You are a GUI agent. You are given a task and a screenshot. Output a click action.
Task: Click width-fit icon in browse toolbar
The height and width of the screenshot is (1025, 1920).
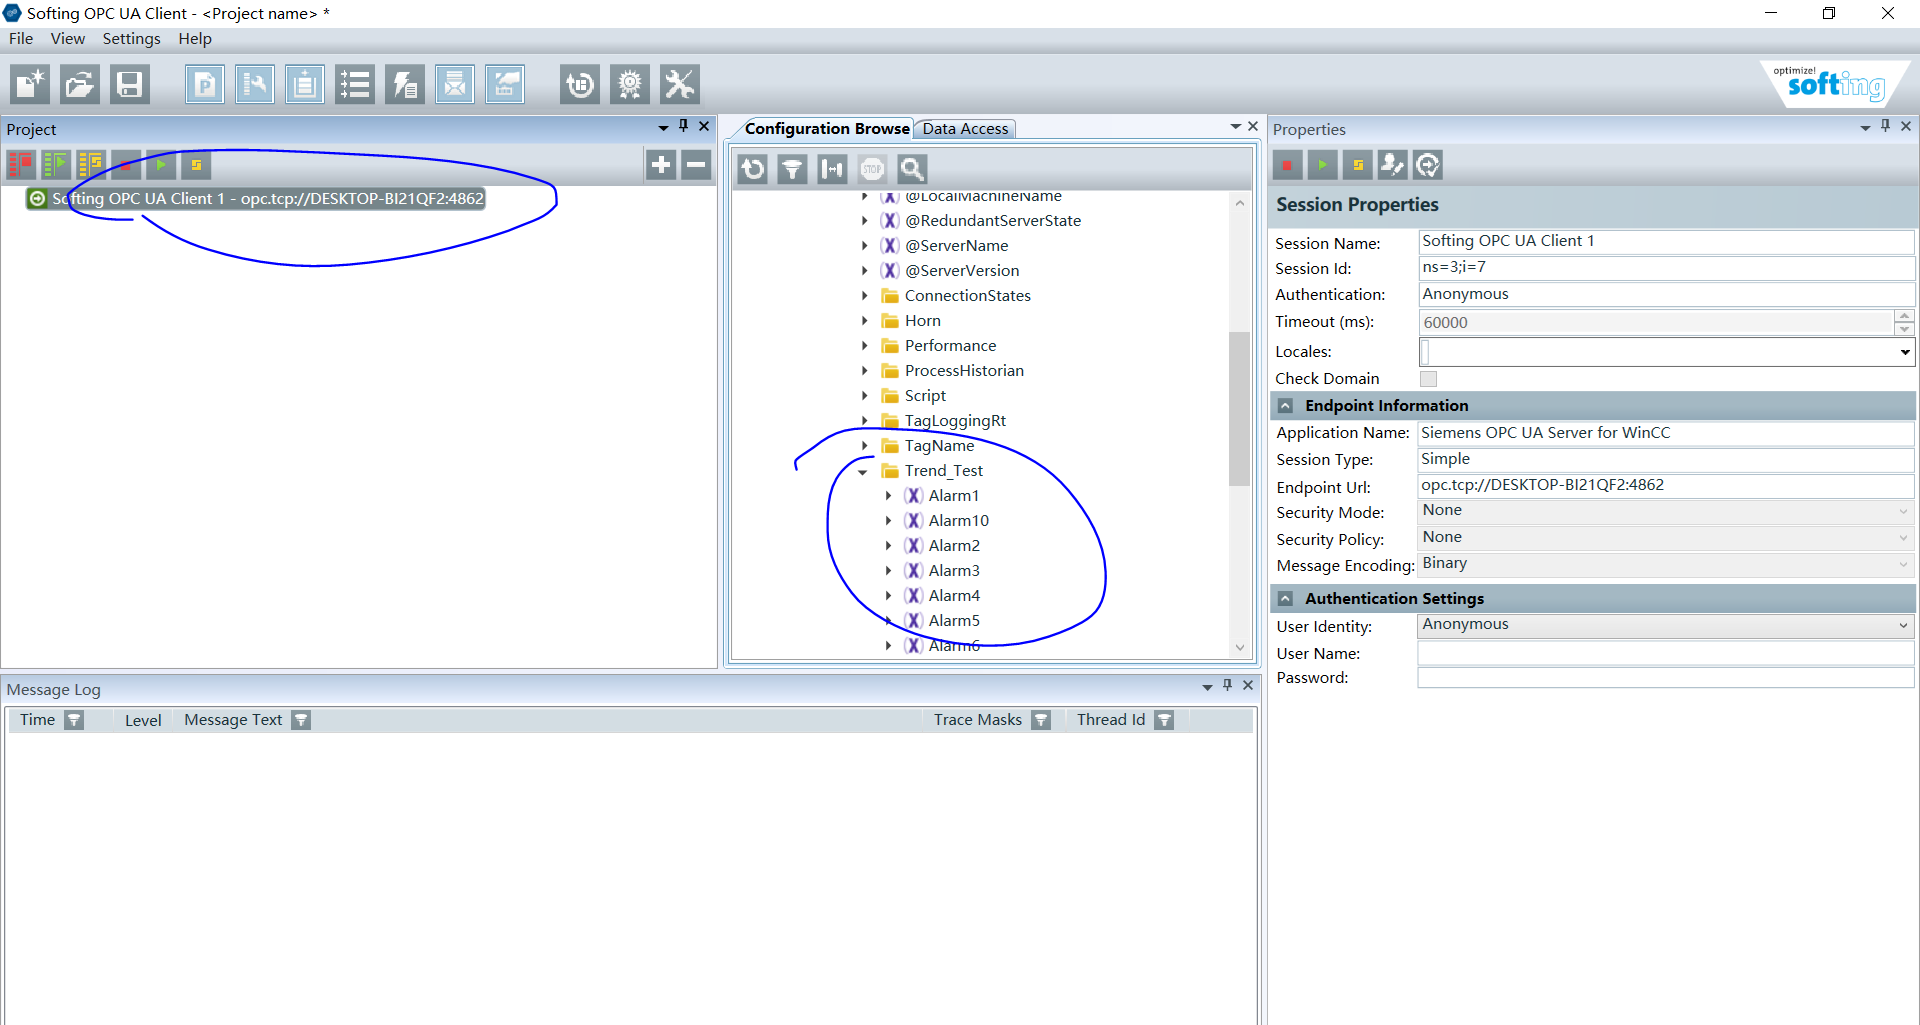coord(832,169)
